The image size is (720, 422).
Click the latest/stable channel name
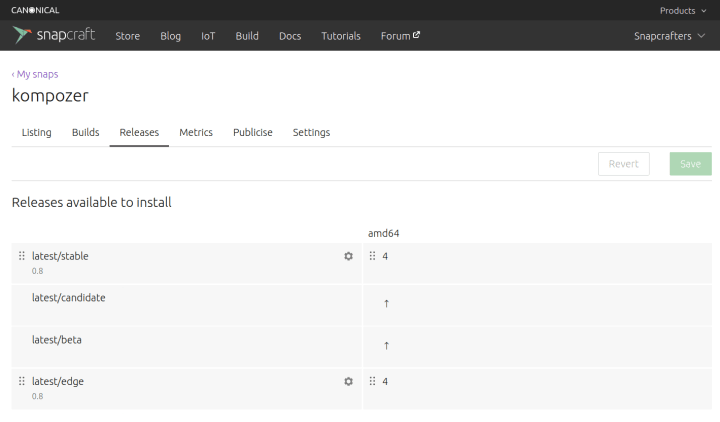(60, 256)
